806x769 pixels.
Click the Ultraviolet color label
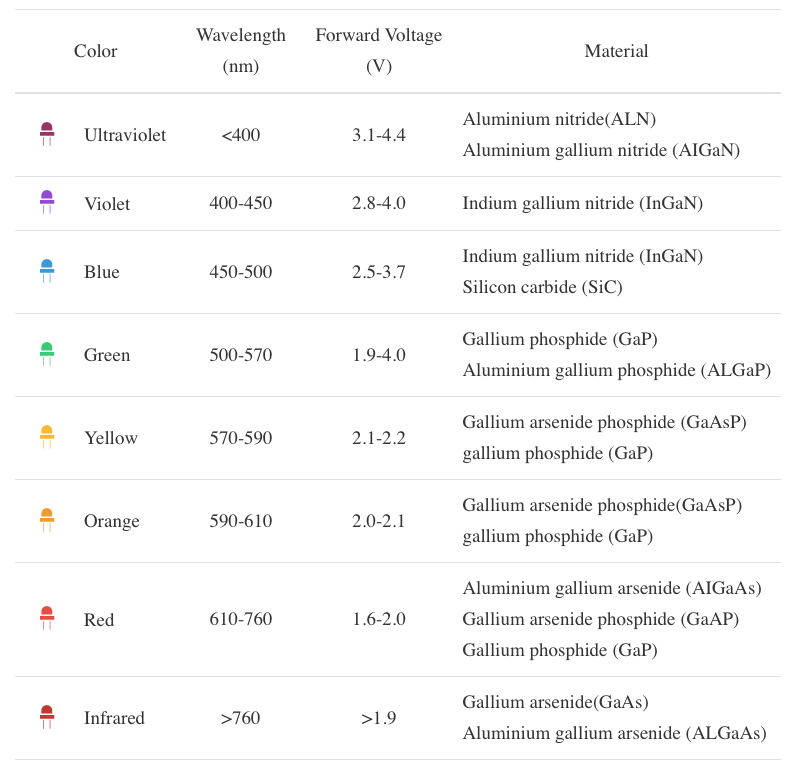coord(125,135)
